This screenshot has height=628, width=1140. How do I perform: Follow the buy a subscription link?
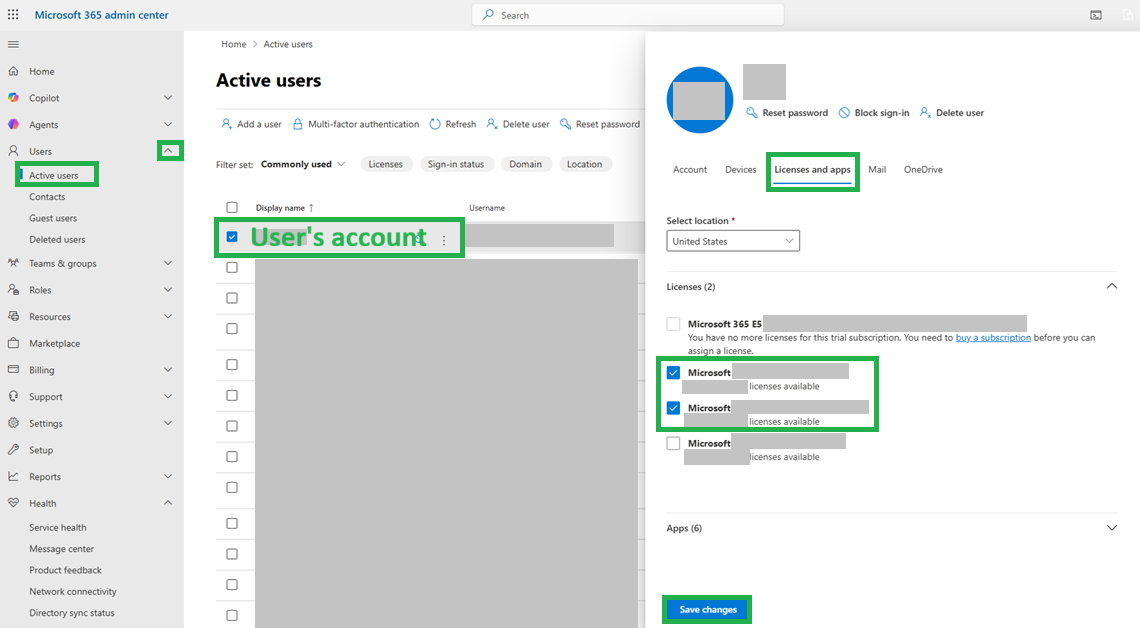pos(992,337)
